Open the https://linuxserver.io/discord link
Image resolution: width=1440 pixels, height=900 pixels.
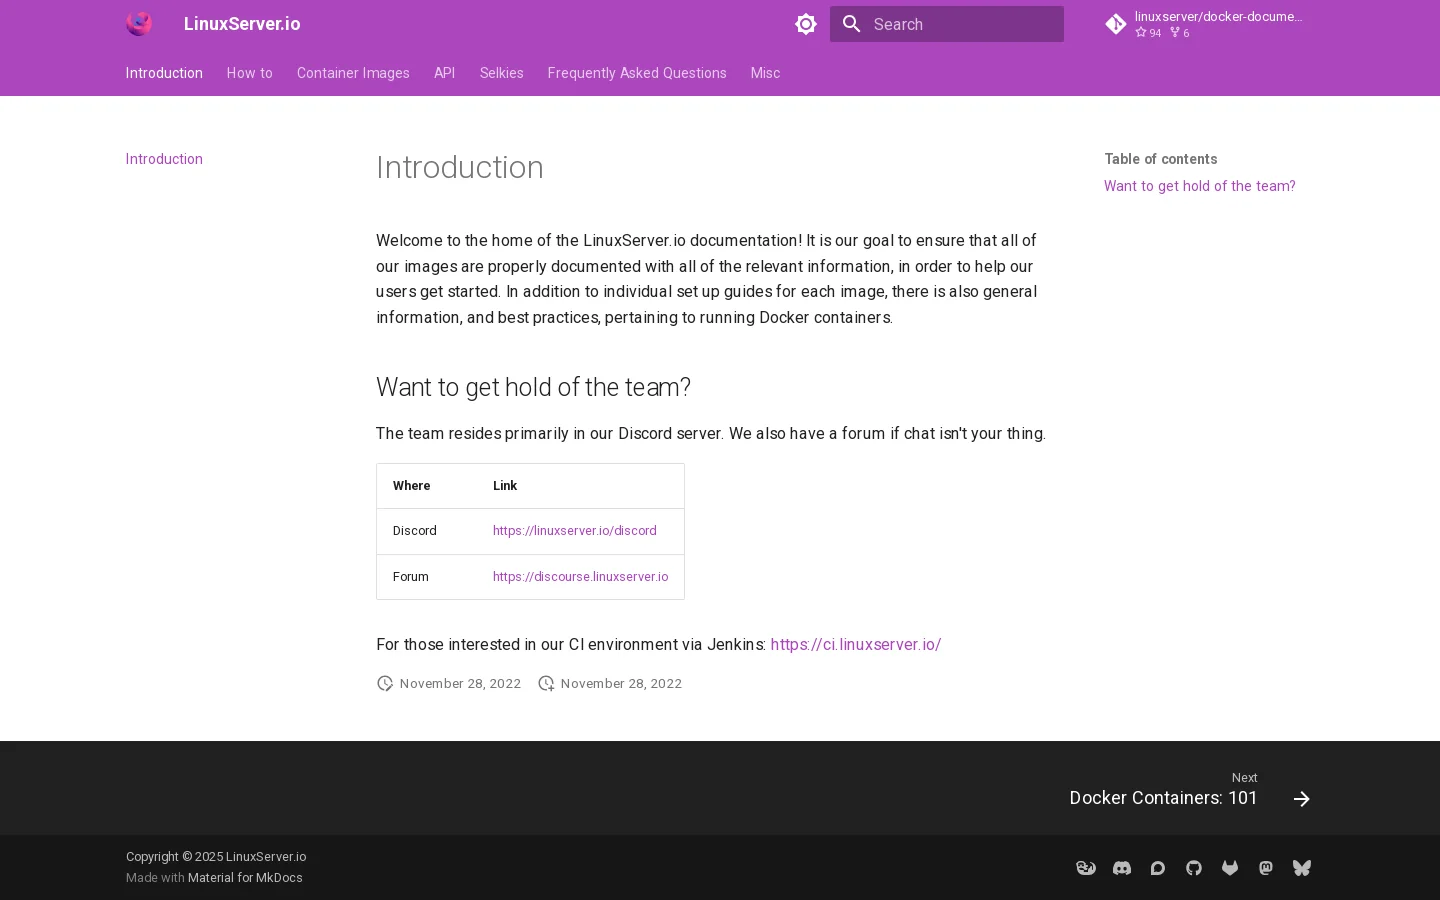[575, 531]
